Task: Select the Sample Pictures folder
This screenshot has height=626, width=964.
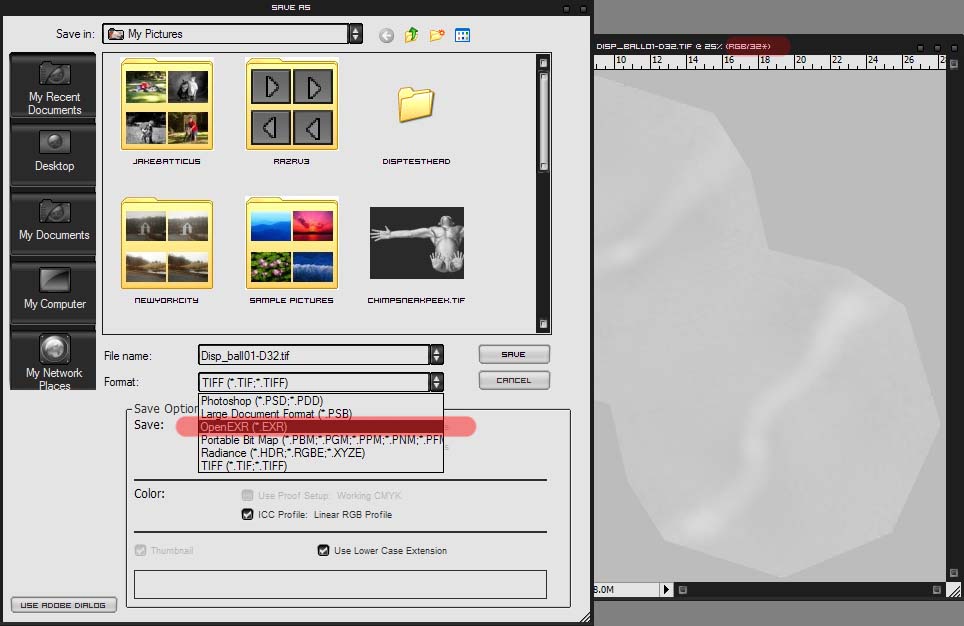Action: click(291, 250)
